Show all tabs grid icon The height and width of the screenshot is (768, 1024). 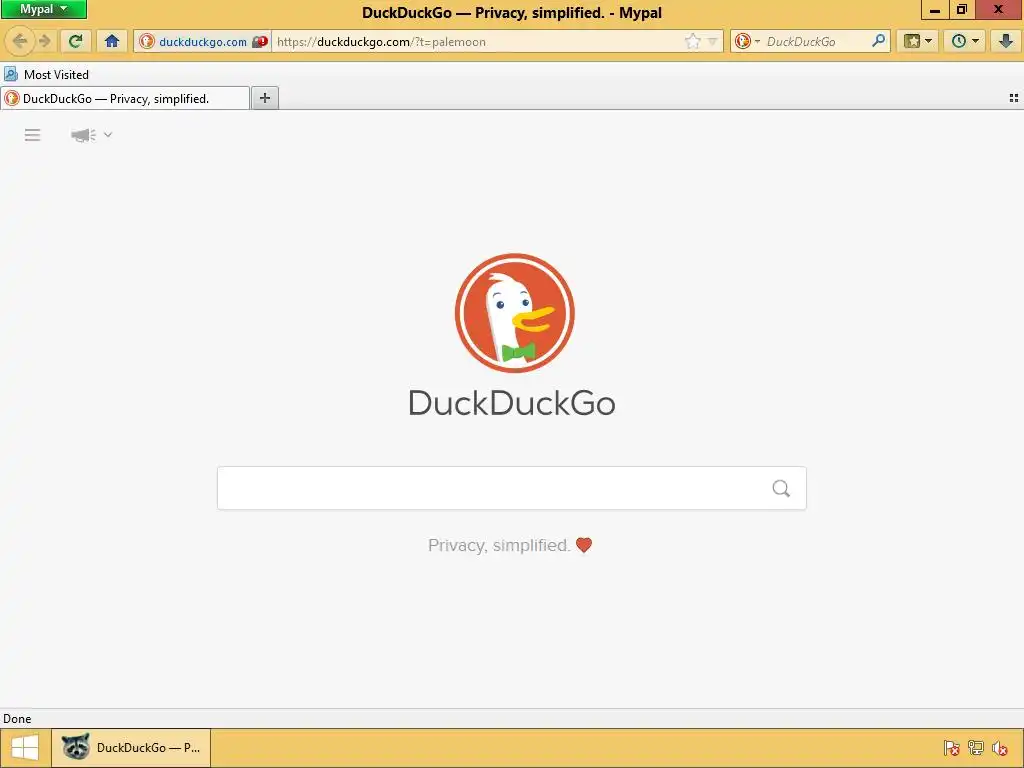(x=1014, y=98)
